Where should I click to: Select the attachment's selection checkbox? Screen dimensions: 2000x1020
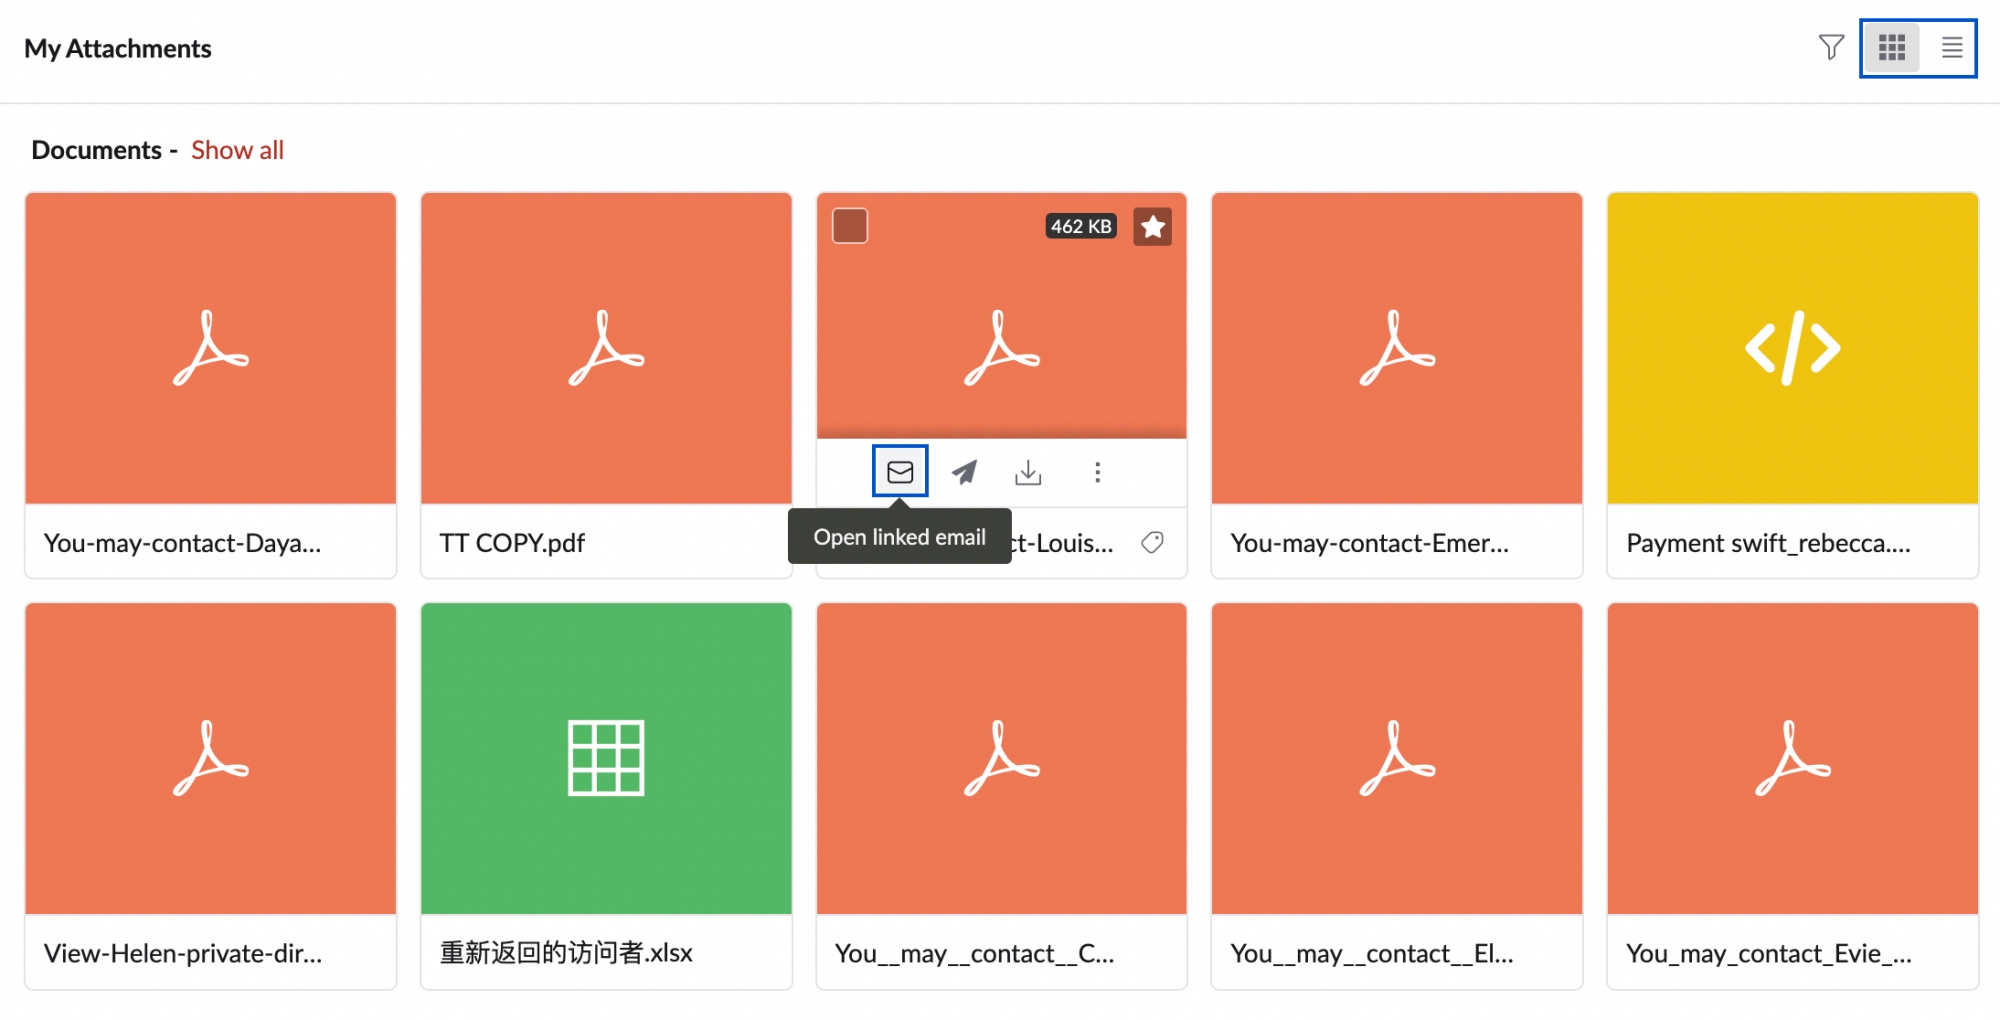[849, 226]
